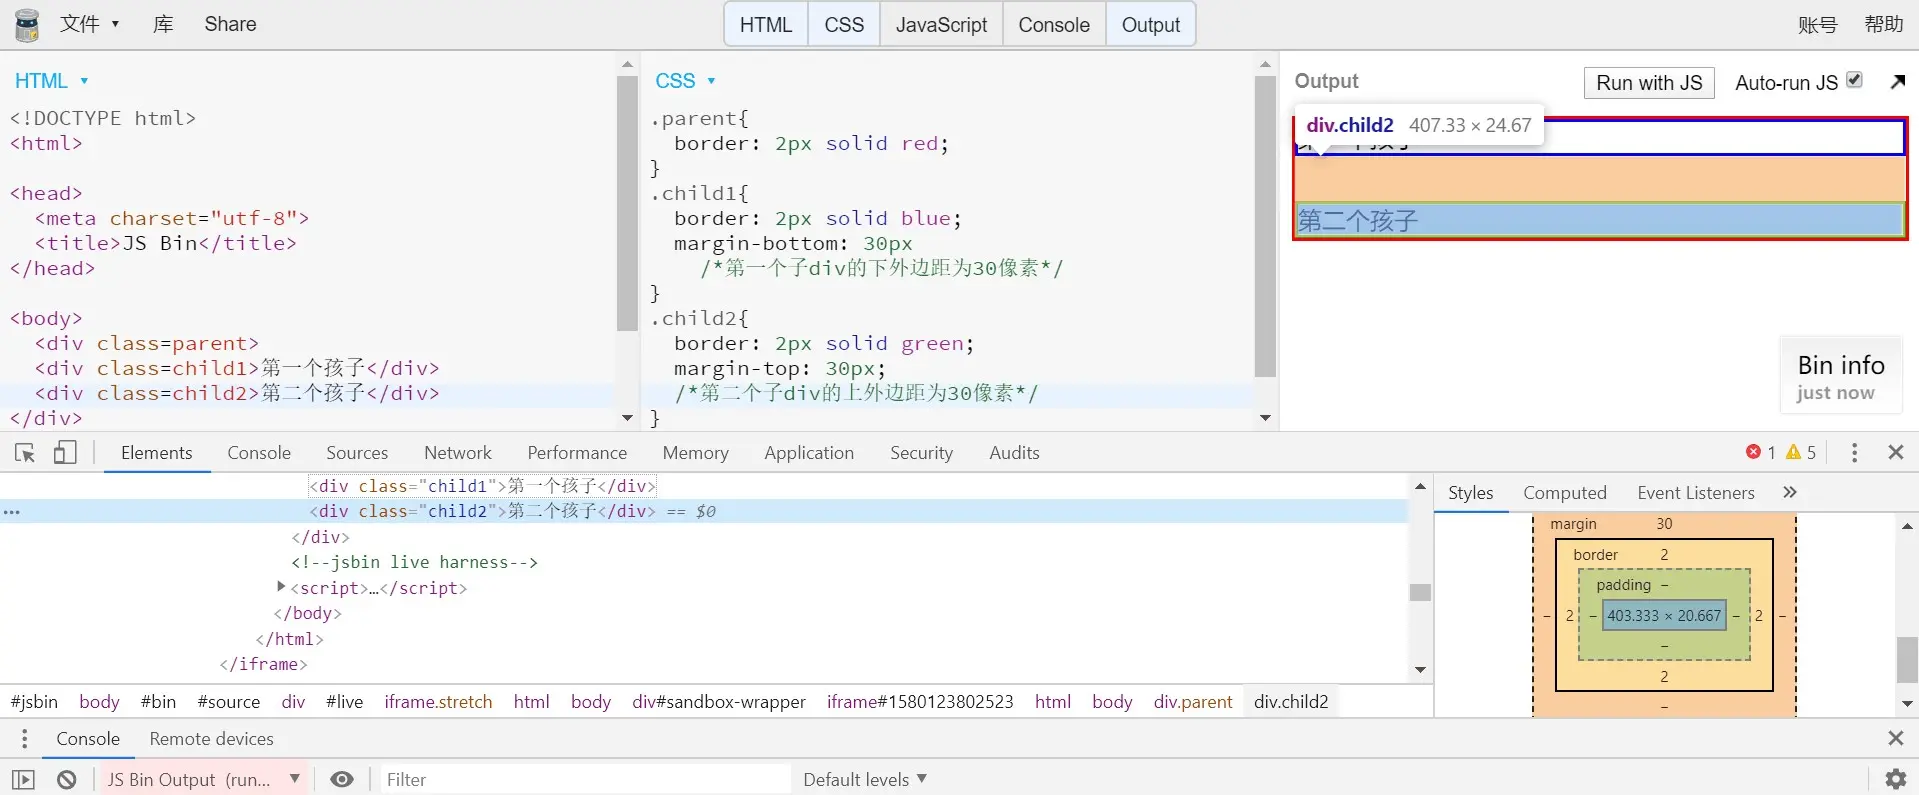Select the Styles sidebar tab
This screenshot has width=1919, height=795.
[1470, 493]
